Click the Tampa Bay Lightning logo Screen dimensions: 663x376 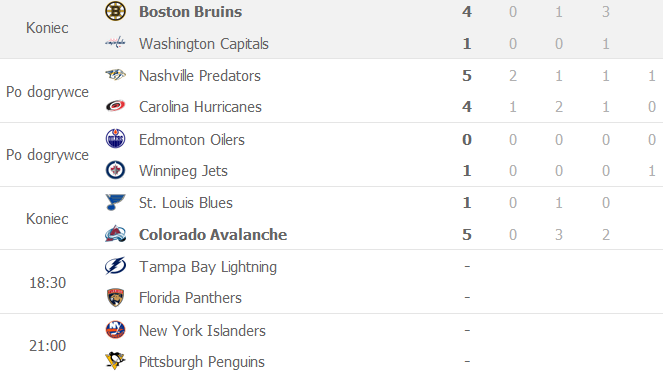pyautogui.click(x=115, y=266)
